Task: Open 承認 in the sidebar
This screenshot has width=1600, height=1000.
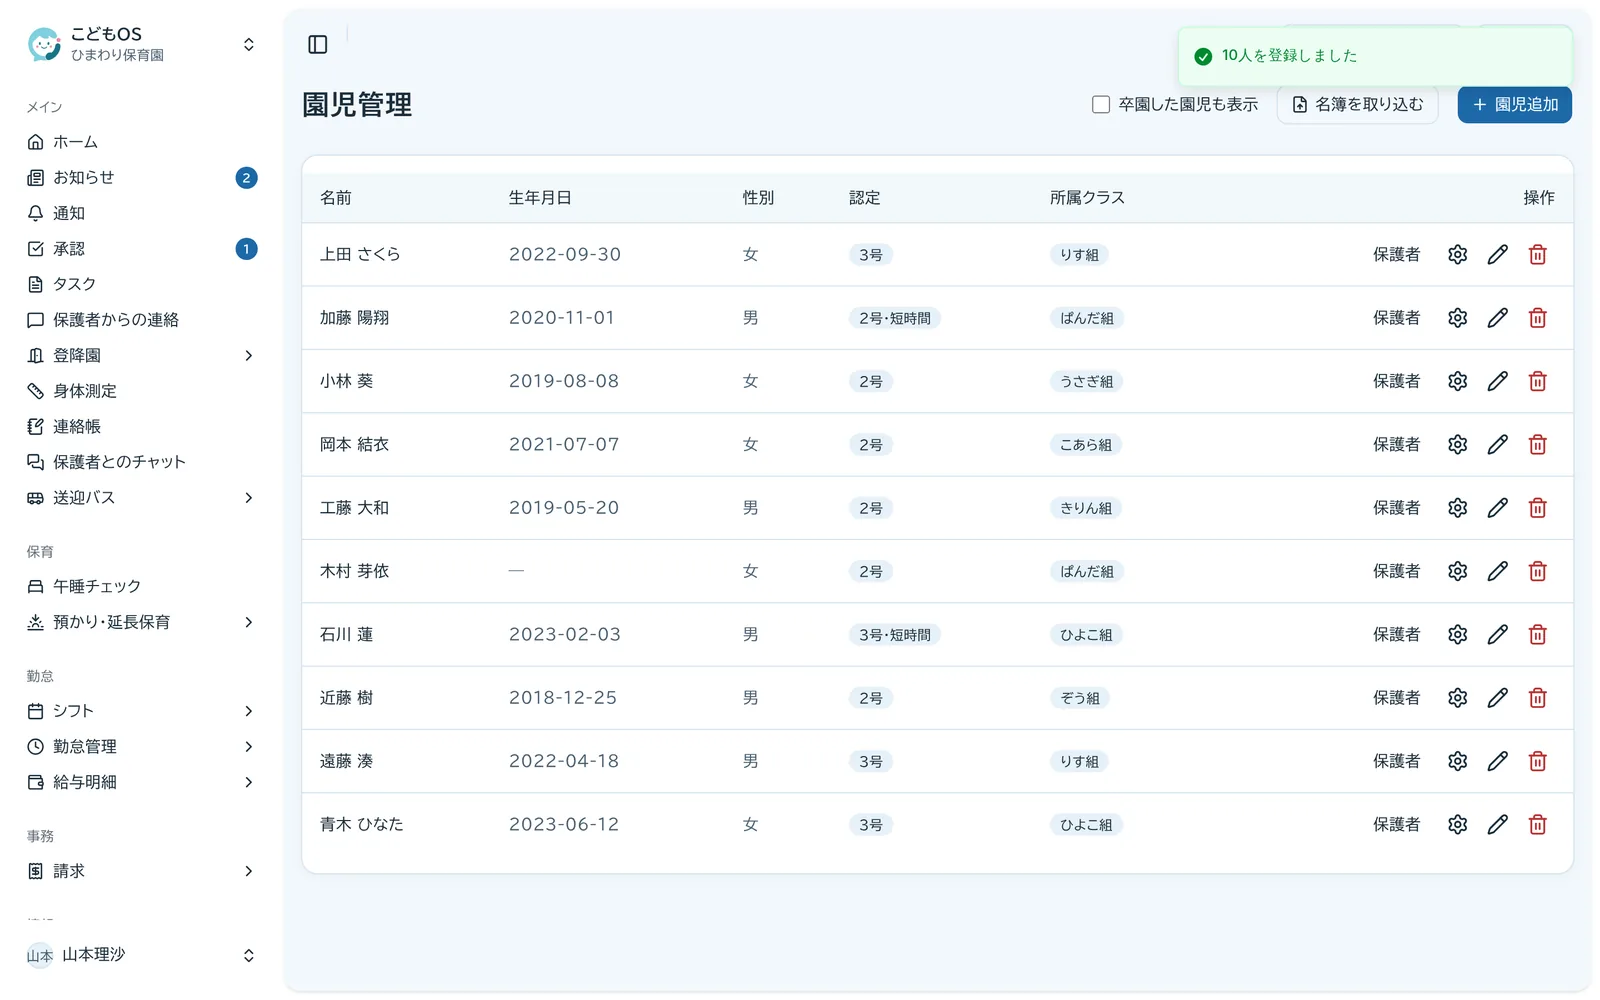Action: point(142,248)
